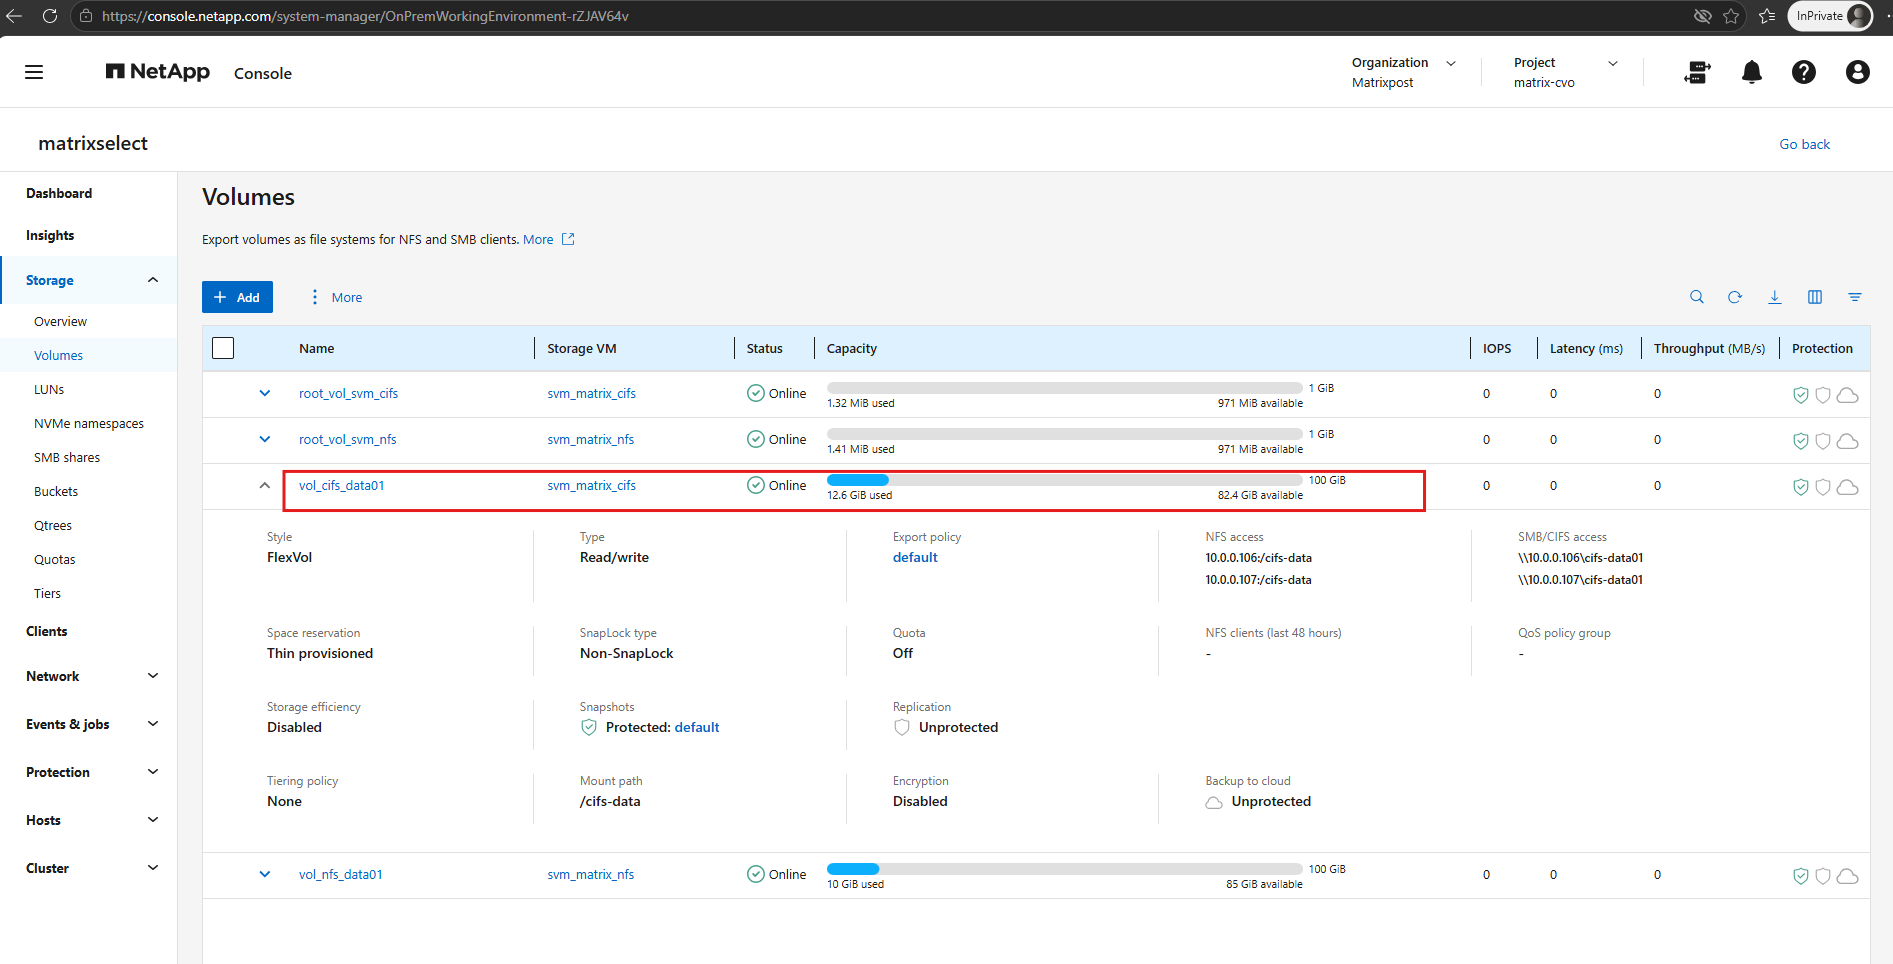Collapse the vol_cifs_data01 details
1893x964 pixels.
point(265,485)
